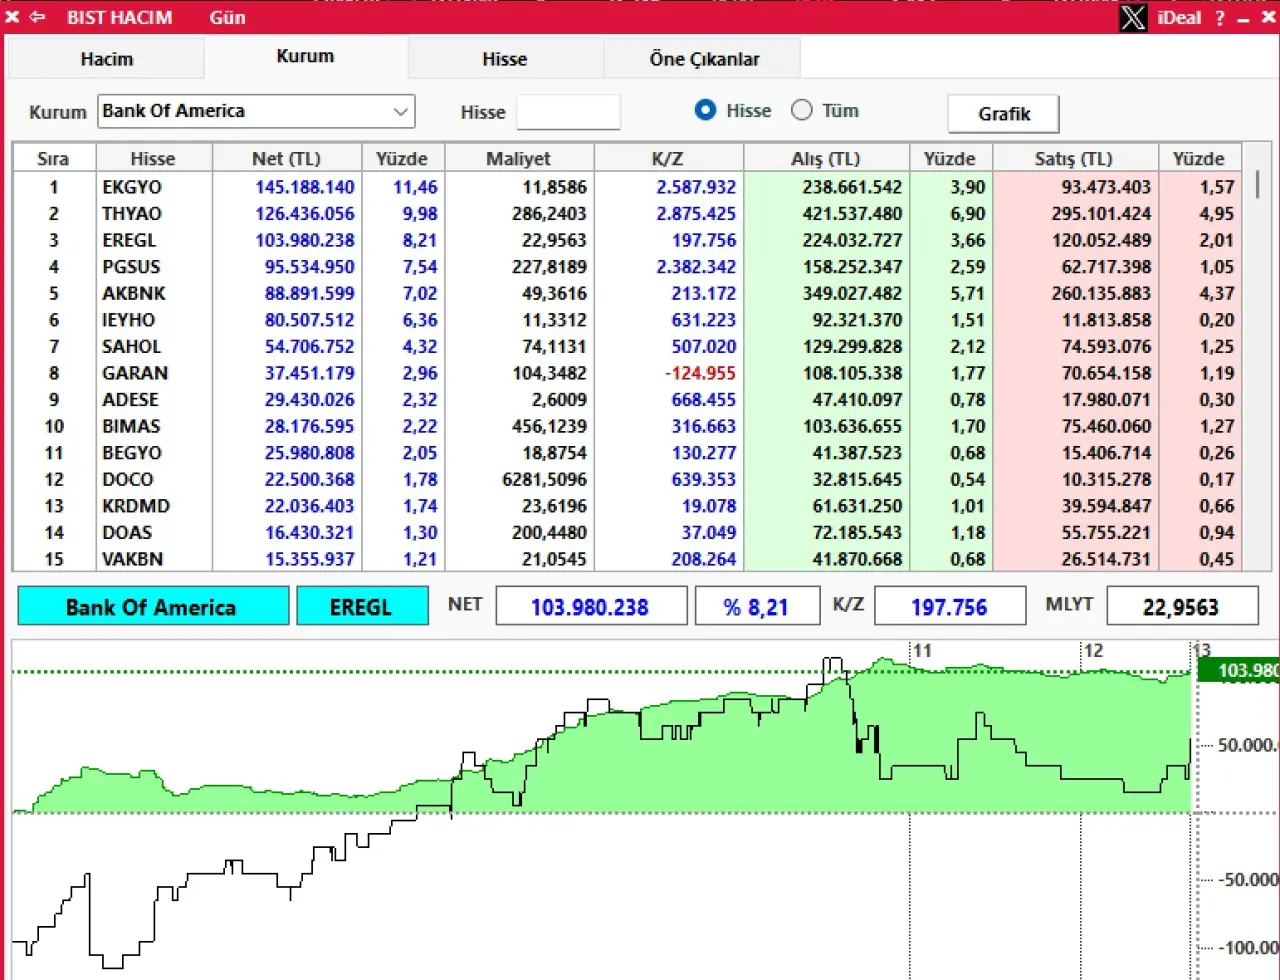Click the iDeal label in title bar
Screen dimensions: 1280x980
[x=1178, y=18]
